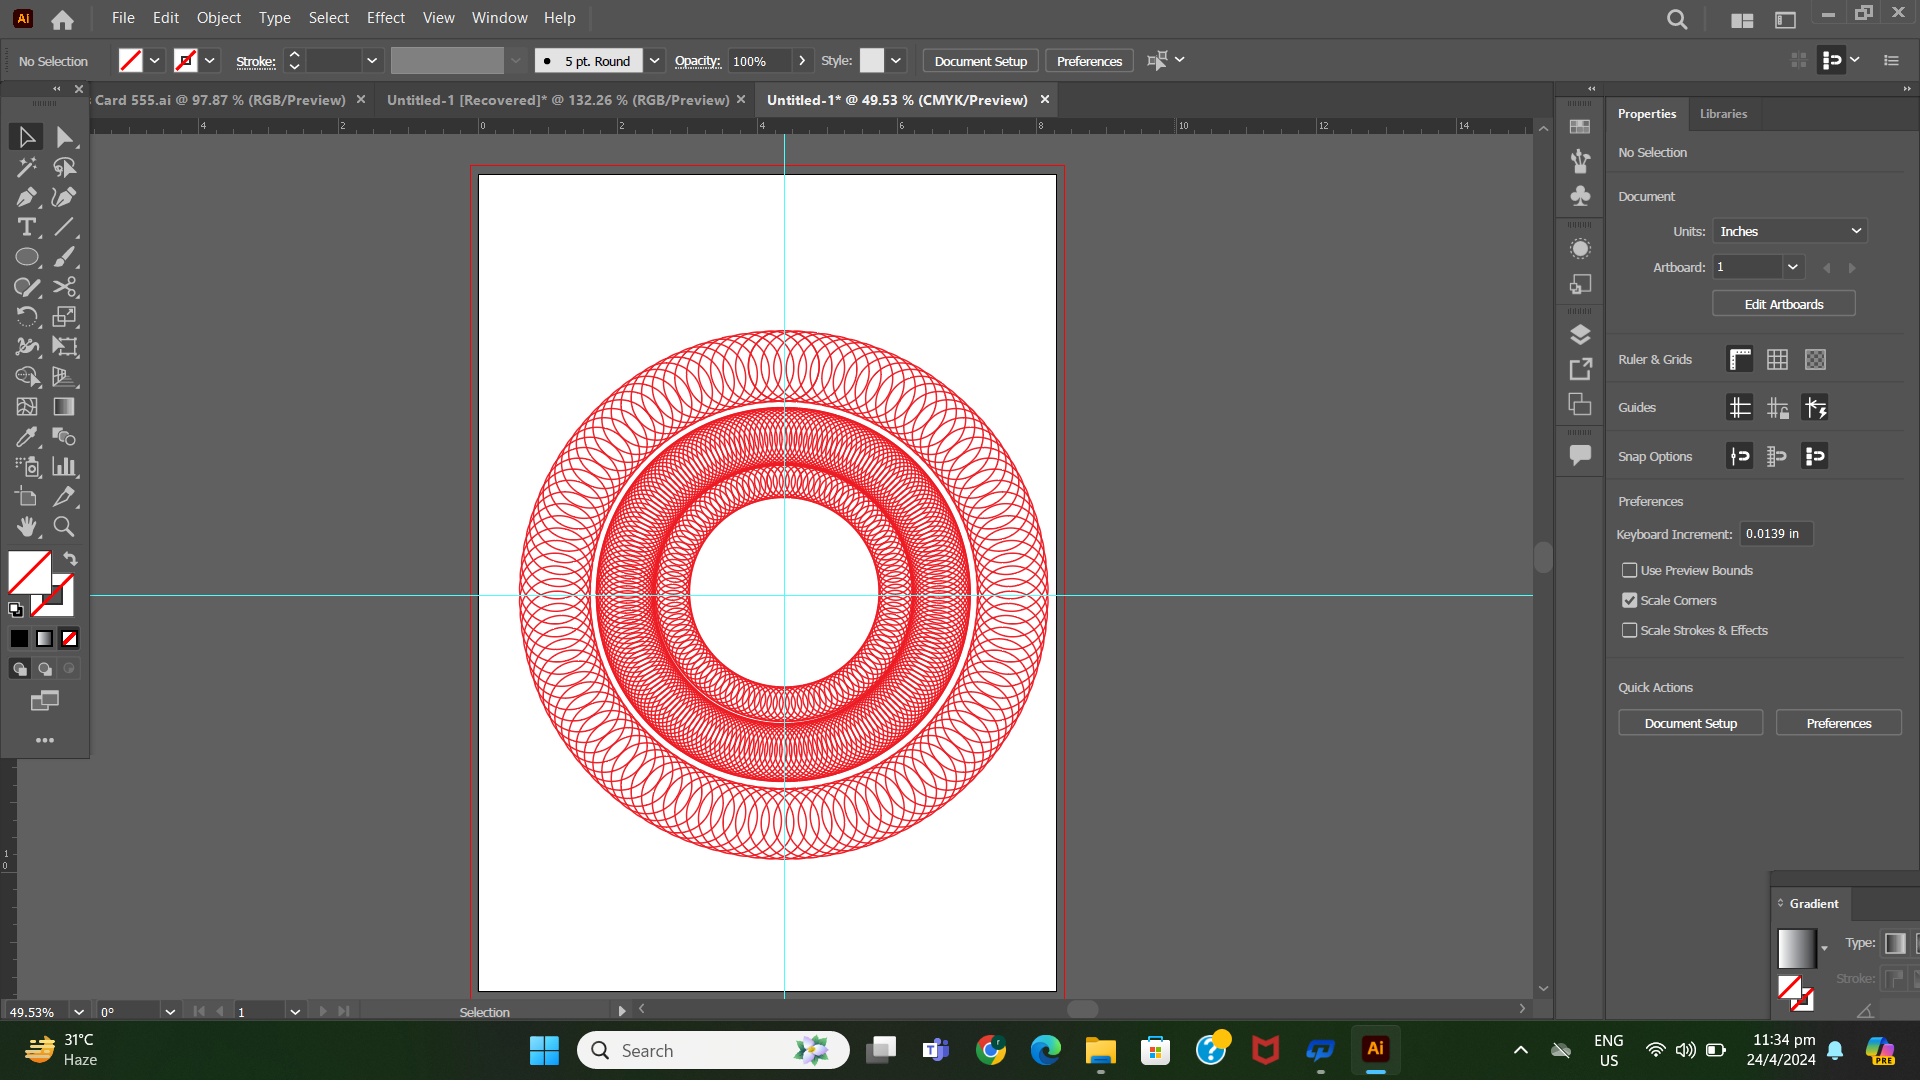
Task: Toggle Snap to Point option
Action: click(1739, 456)
